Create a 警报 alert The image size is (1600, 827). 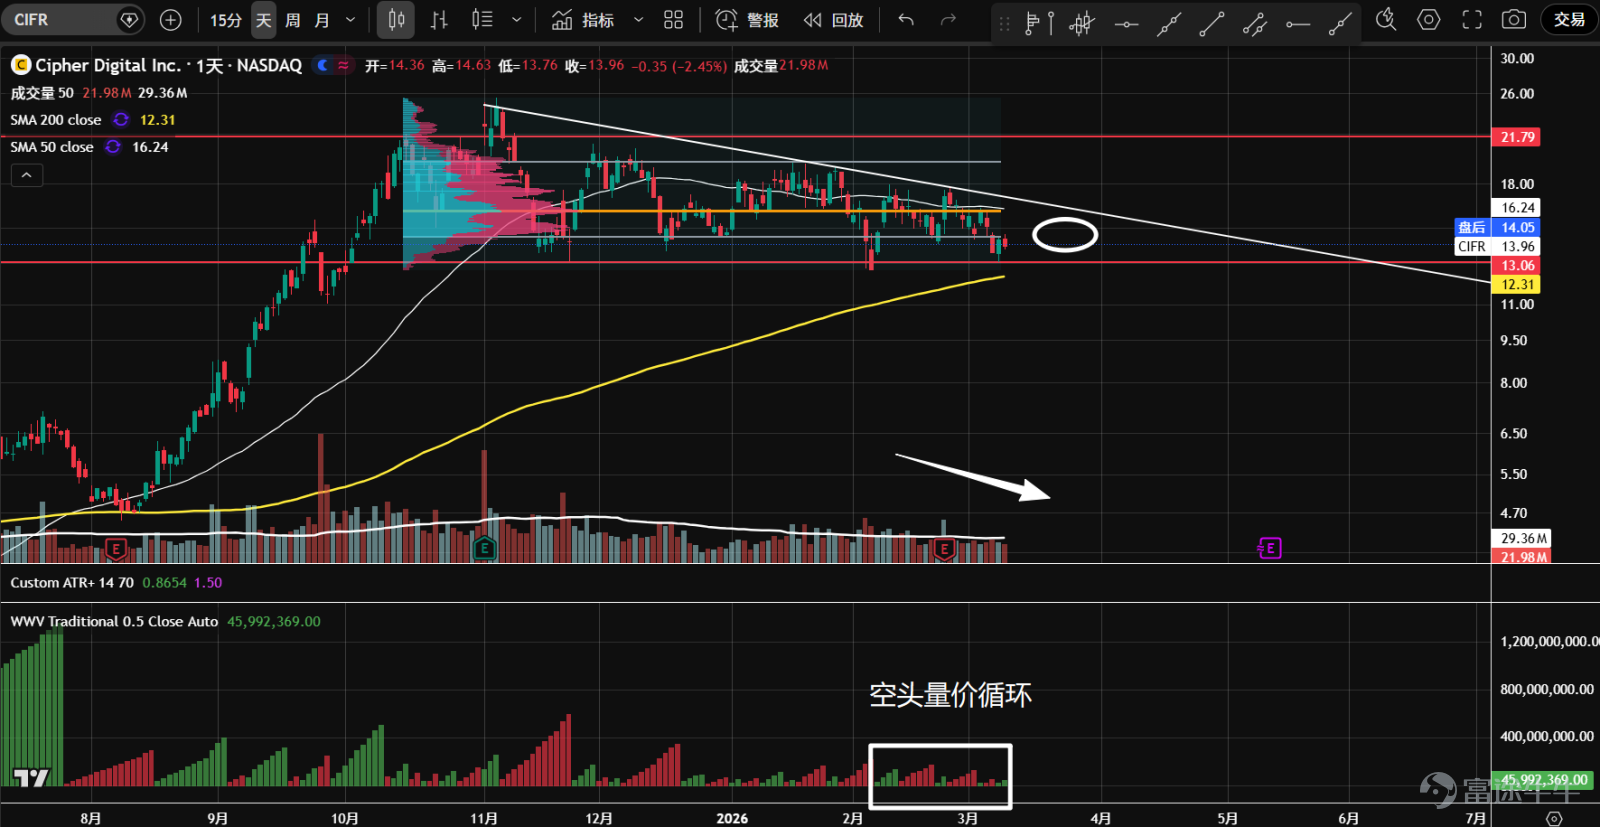[x=747, y=20]
